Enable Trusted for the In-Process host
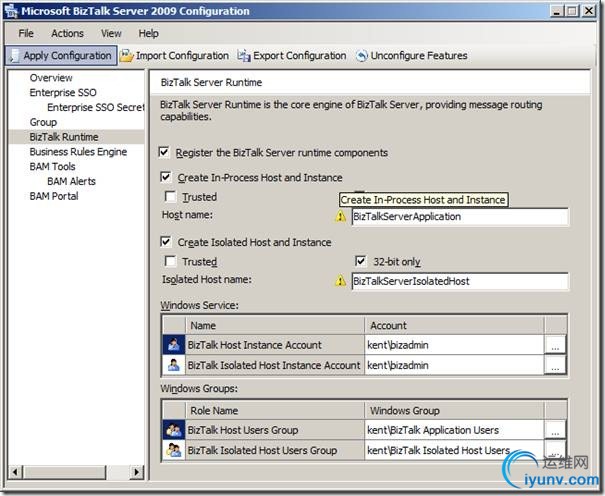Image resolution: width=605 pixels, height=496 pixels. coord(170,197)
